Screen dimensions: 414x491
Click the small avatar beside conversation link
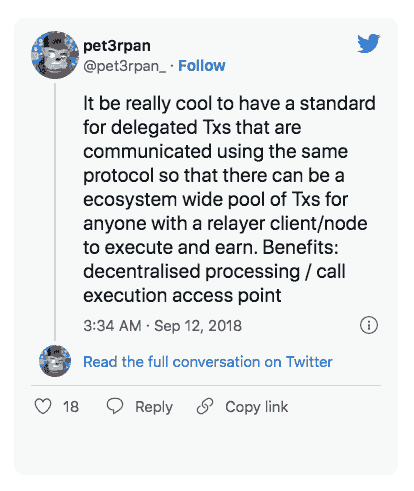(55, 361)
